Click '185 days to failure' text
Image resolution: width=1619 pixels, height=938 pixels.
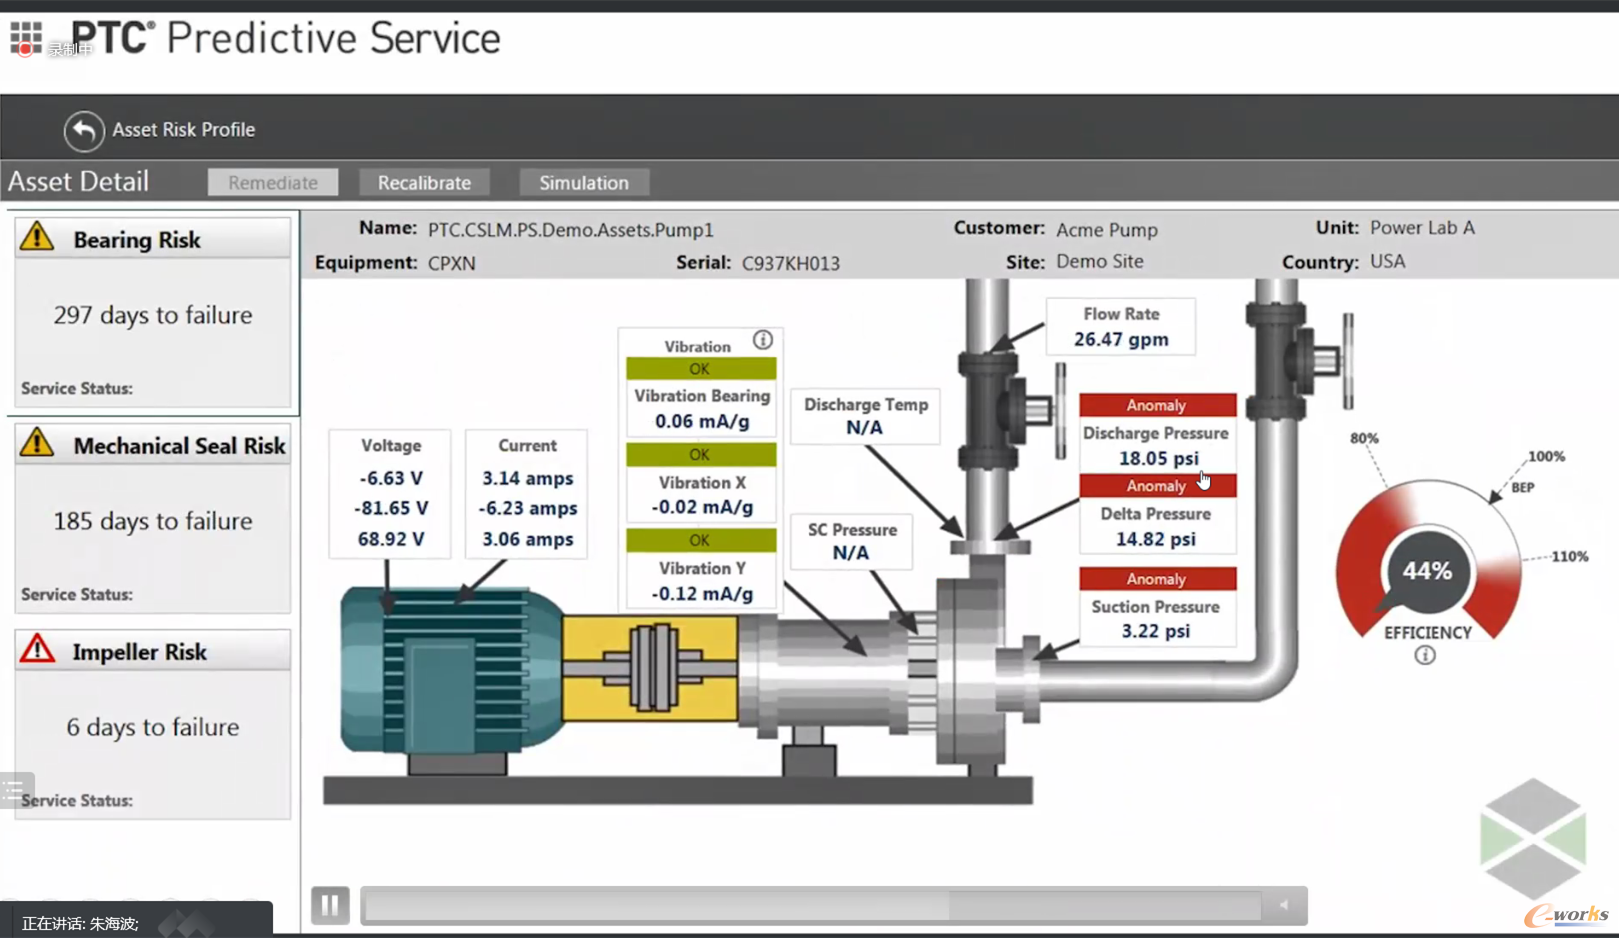coord(153,521)
